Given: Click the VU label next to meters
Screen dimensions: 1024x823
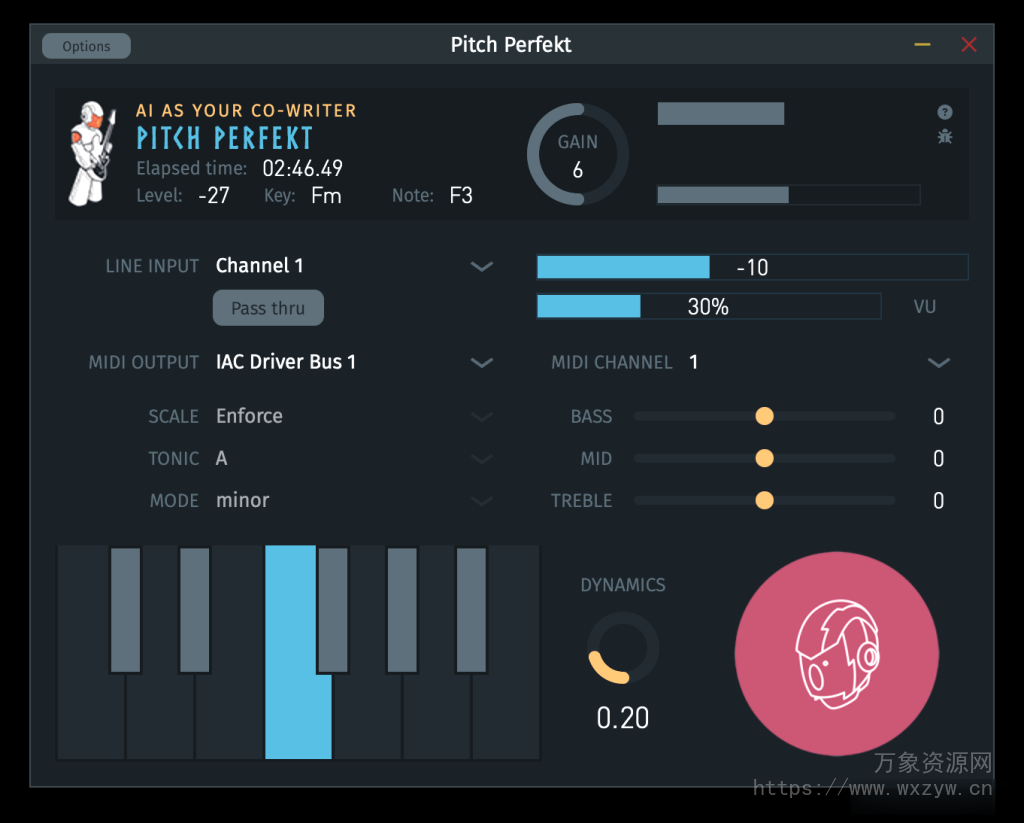Looking at the screenshot, I should click(x=925, y=307).
